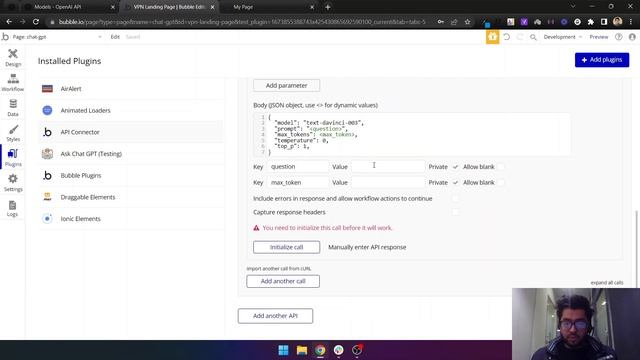
Task: Enable Capture response headers checkbox
Action: [455, 212]
